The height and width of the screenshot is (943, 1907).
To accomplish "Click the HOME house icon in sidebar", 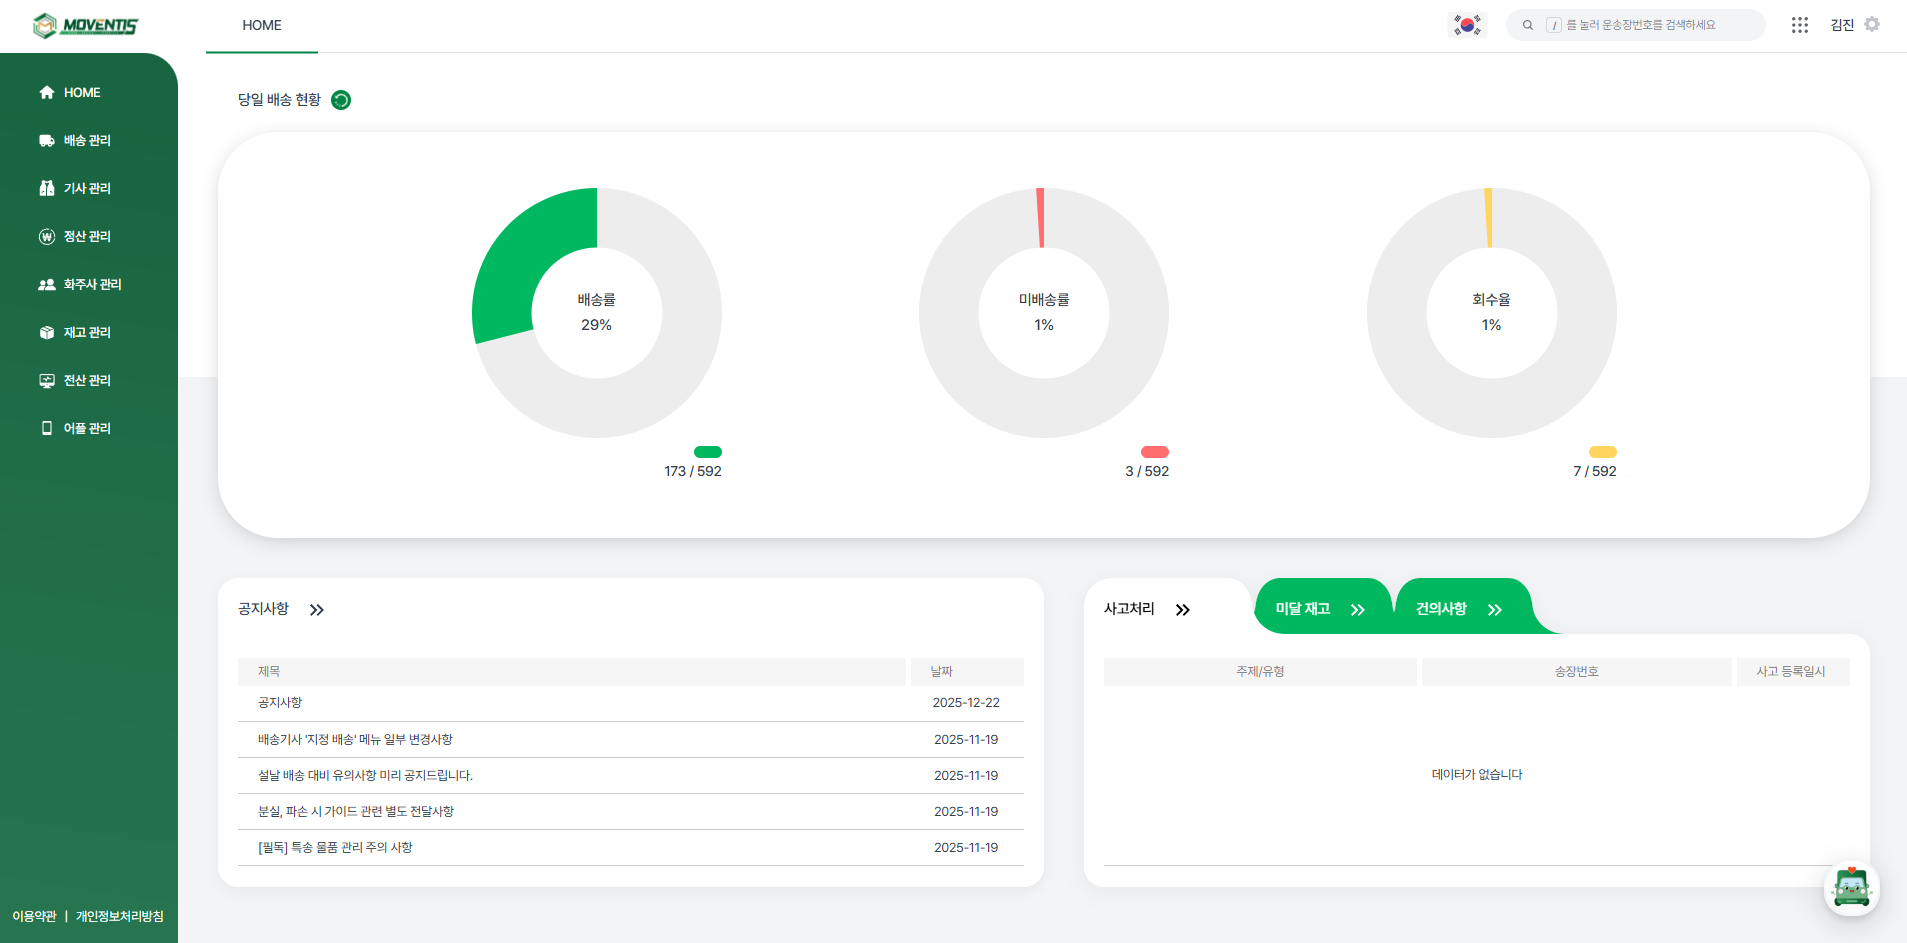I will (47, 92).
